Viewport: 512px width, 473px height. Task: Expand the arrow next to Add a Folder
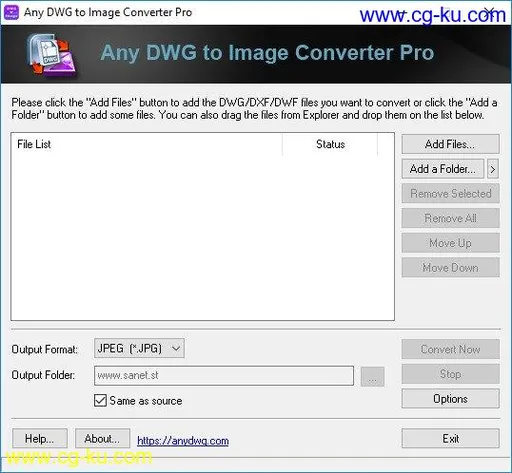(493, 169)
